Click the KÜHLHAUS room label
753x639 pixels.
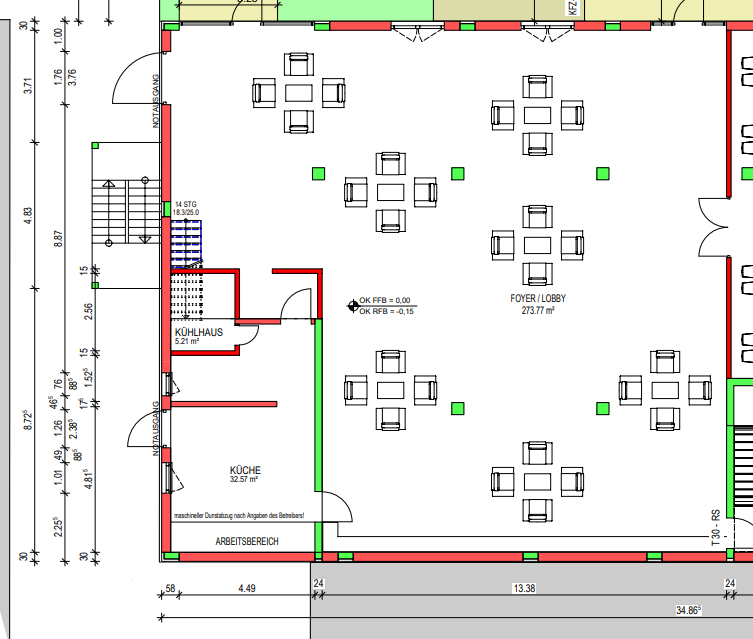pyautogui.click(x=199, y=332)
